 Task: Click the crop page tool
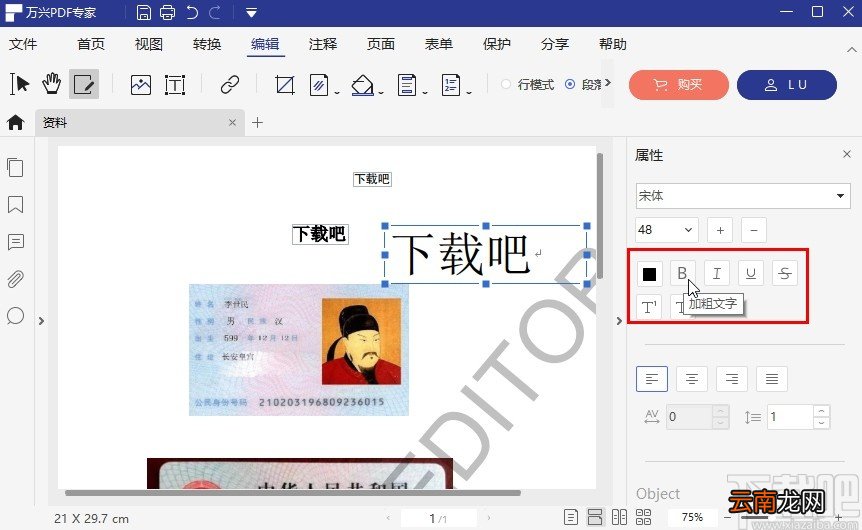tap(285, 85)
